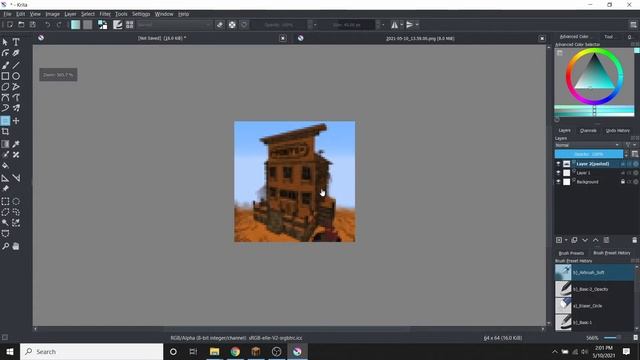Open the Filter menu
640x360 pixels.
[105, 14]
